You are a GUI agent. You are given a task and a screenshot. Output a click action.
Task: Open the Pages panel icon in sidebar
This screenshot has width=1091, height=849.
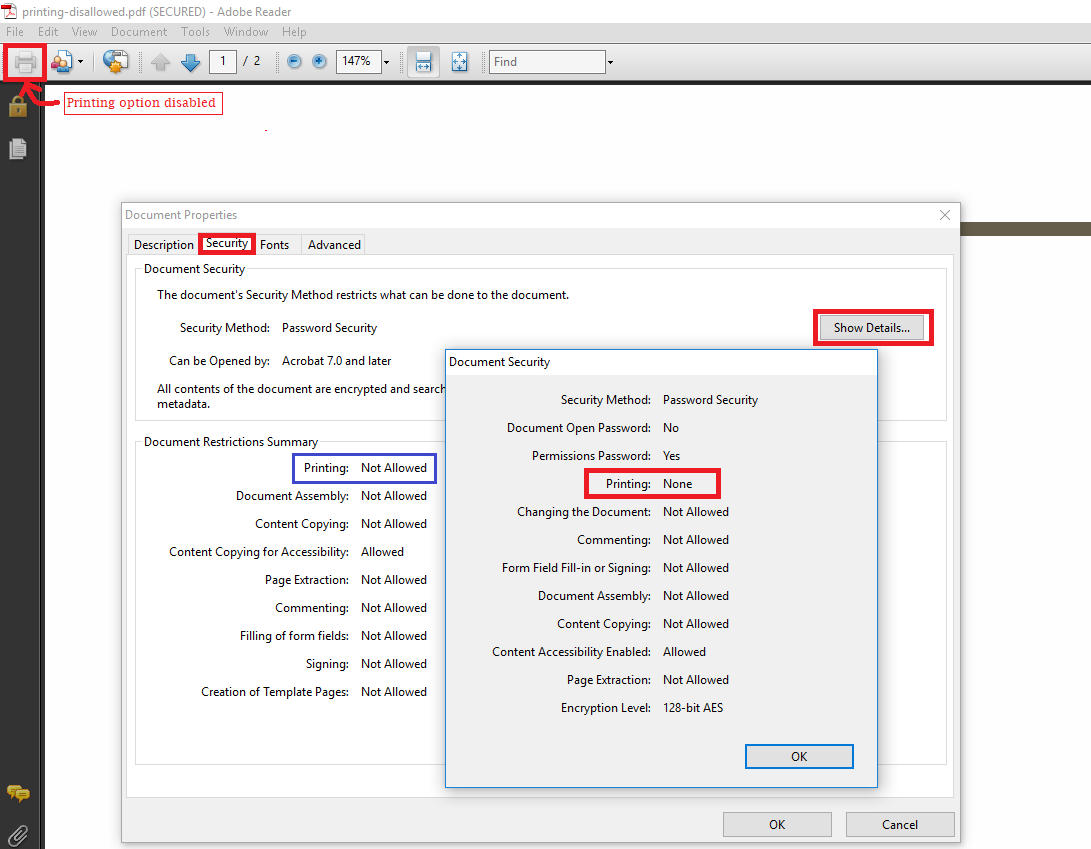(x=16, y=148)
